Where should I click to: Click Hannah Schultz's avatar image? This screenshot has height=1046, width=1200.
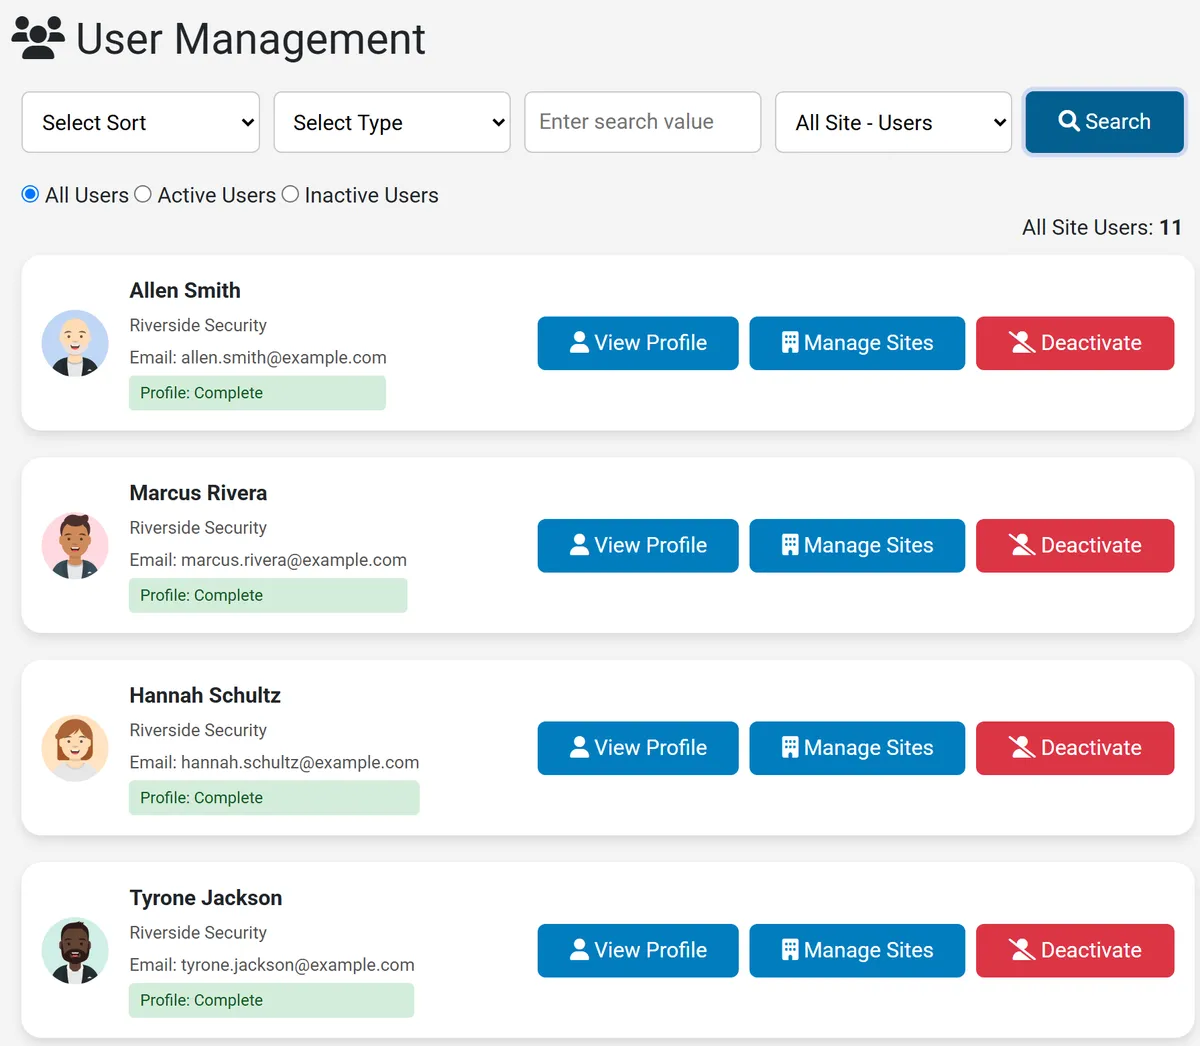(75, 748)
